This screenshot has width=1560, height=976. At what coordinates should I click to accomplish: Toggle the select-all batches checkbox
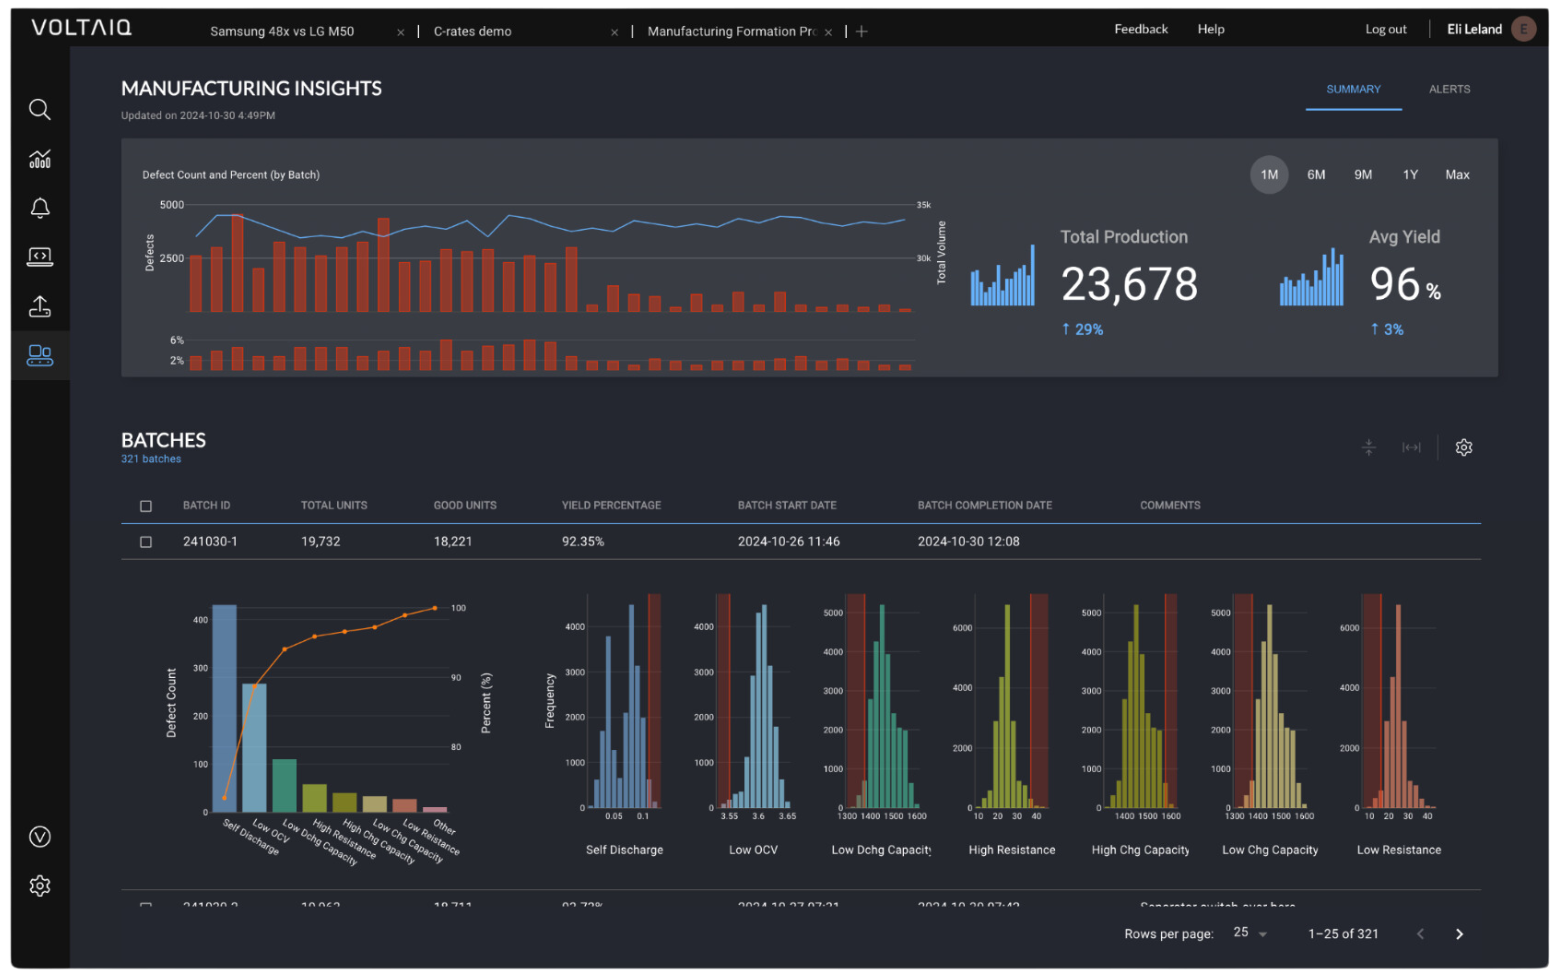tap(146, 506)
